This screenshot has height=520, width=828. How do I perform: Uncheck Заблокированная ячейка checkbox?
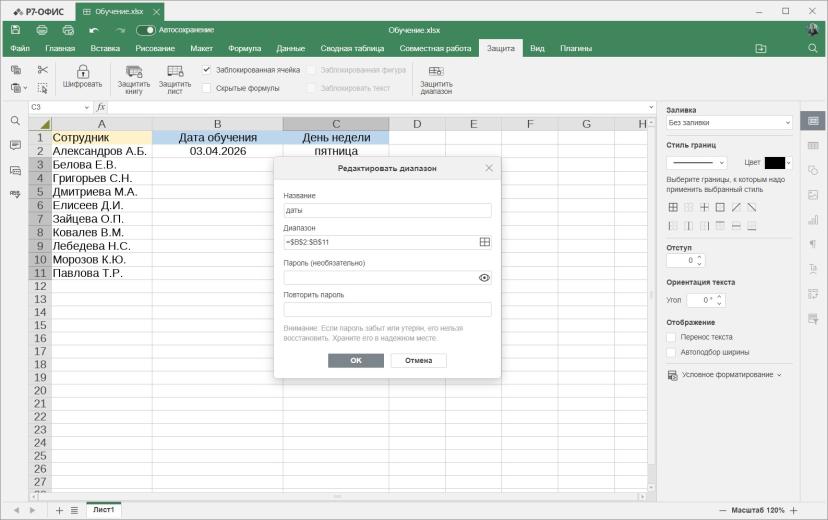[207, 70]
